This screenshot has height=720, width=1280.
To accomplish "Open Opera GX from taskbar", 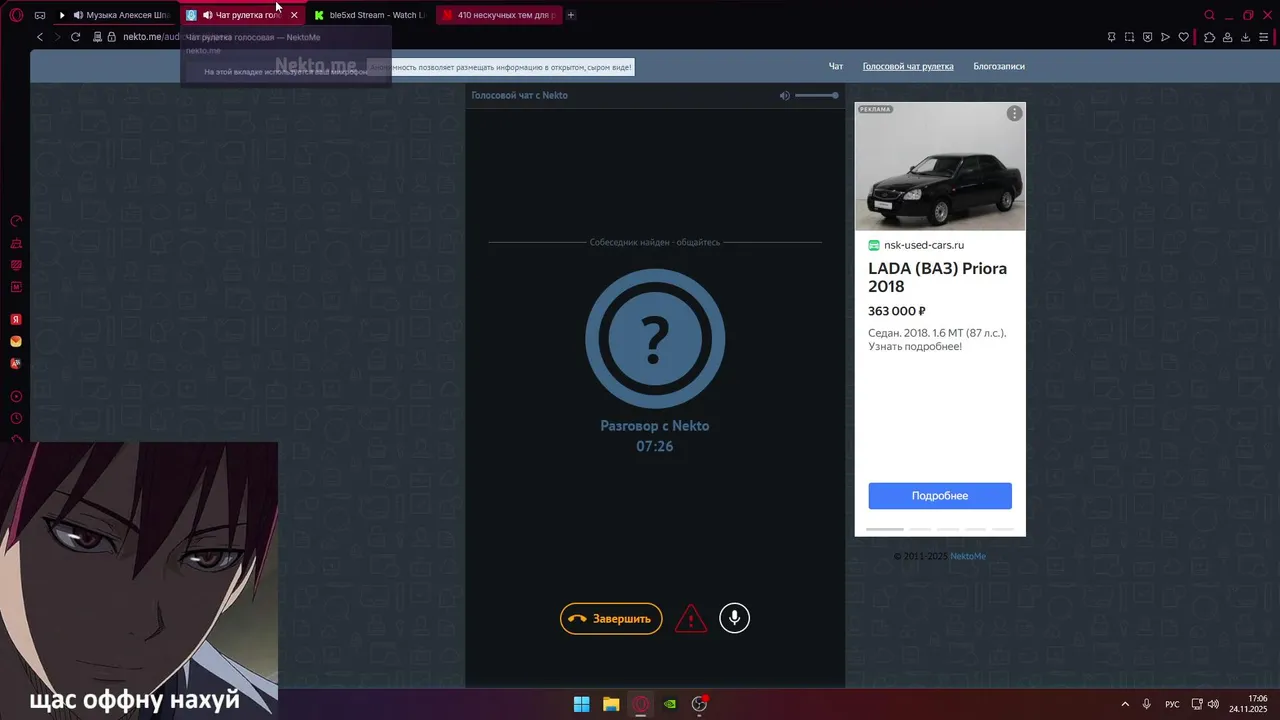I will 641,704.
